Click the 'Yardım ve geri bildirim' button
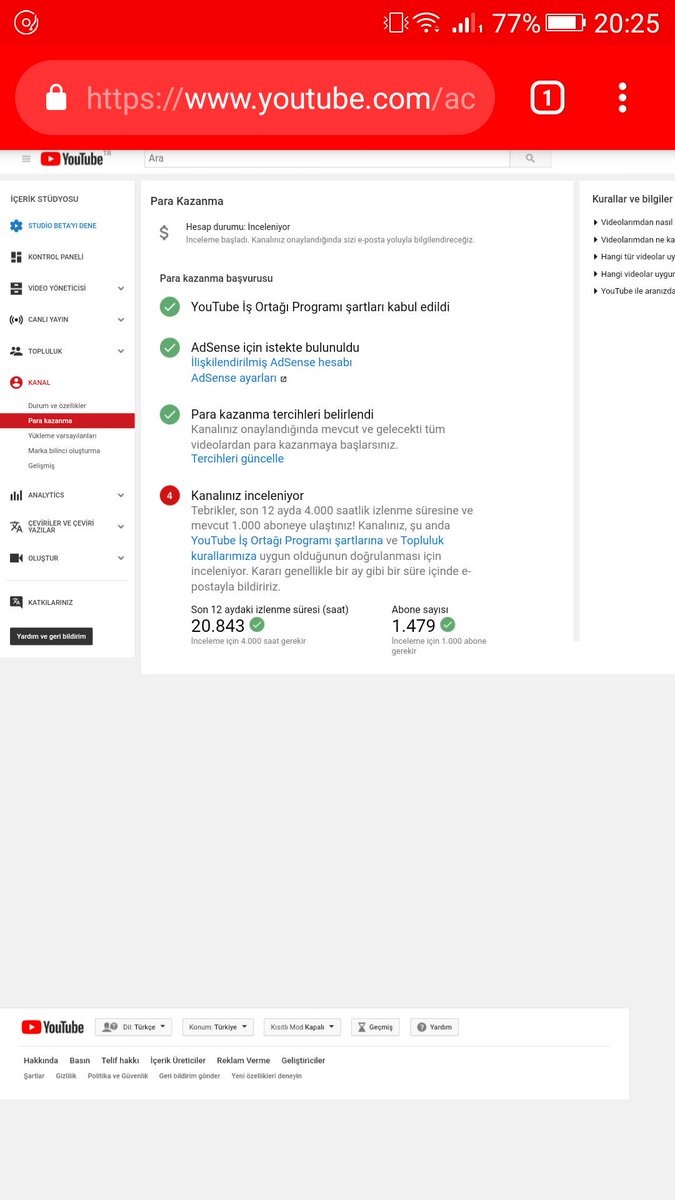Image resolution: width=675 pixels, height=1200 pixels. 51,636
